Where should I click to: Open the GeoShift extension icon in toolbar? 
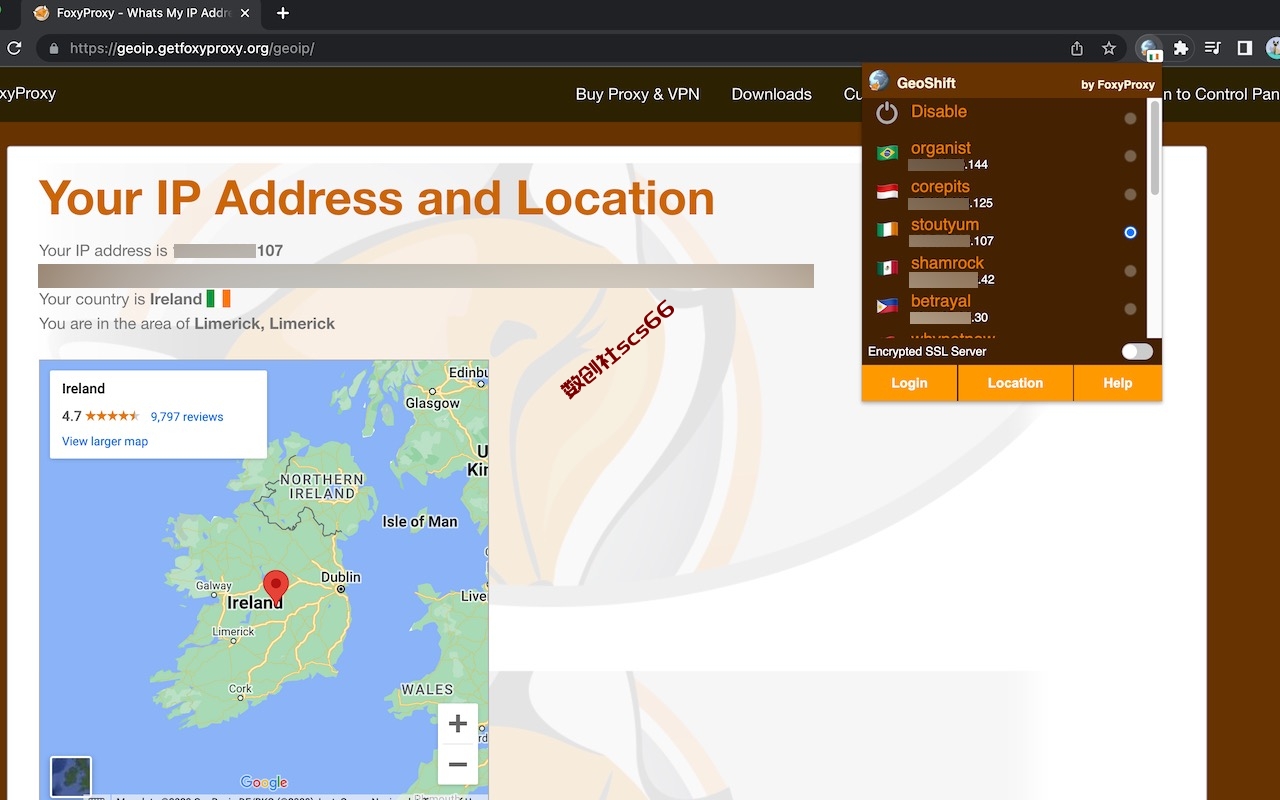pos(1150,48)
